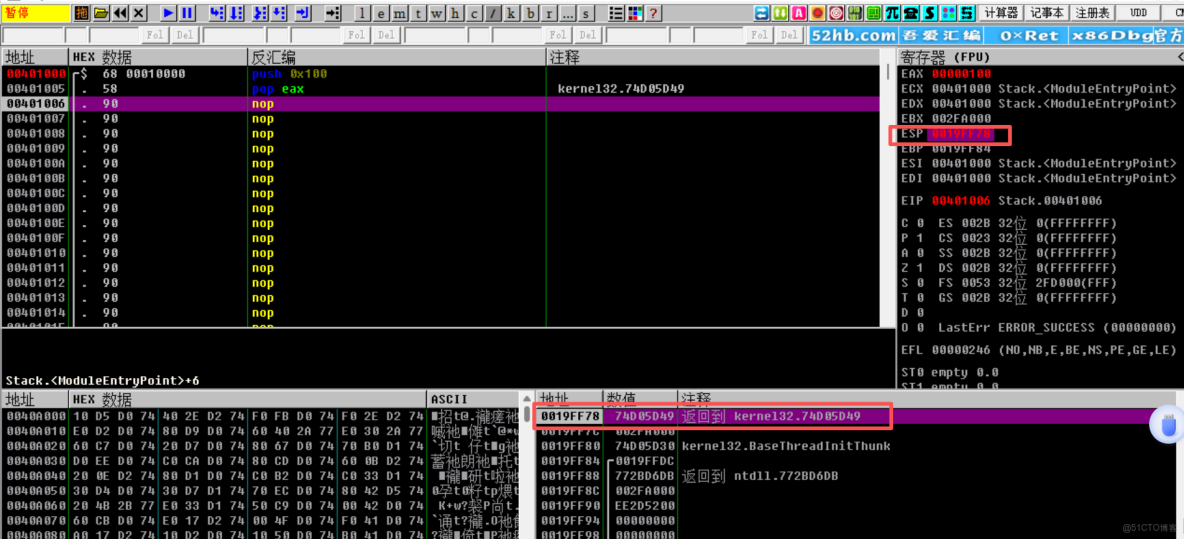Open Help with the red question mark icon

pos(653,14)
